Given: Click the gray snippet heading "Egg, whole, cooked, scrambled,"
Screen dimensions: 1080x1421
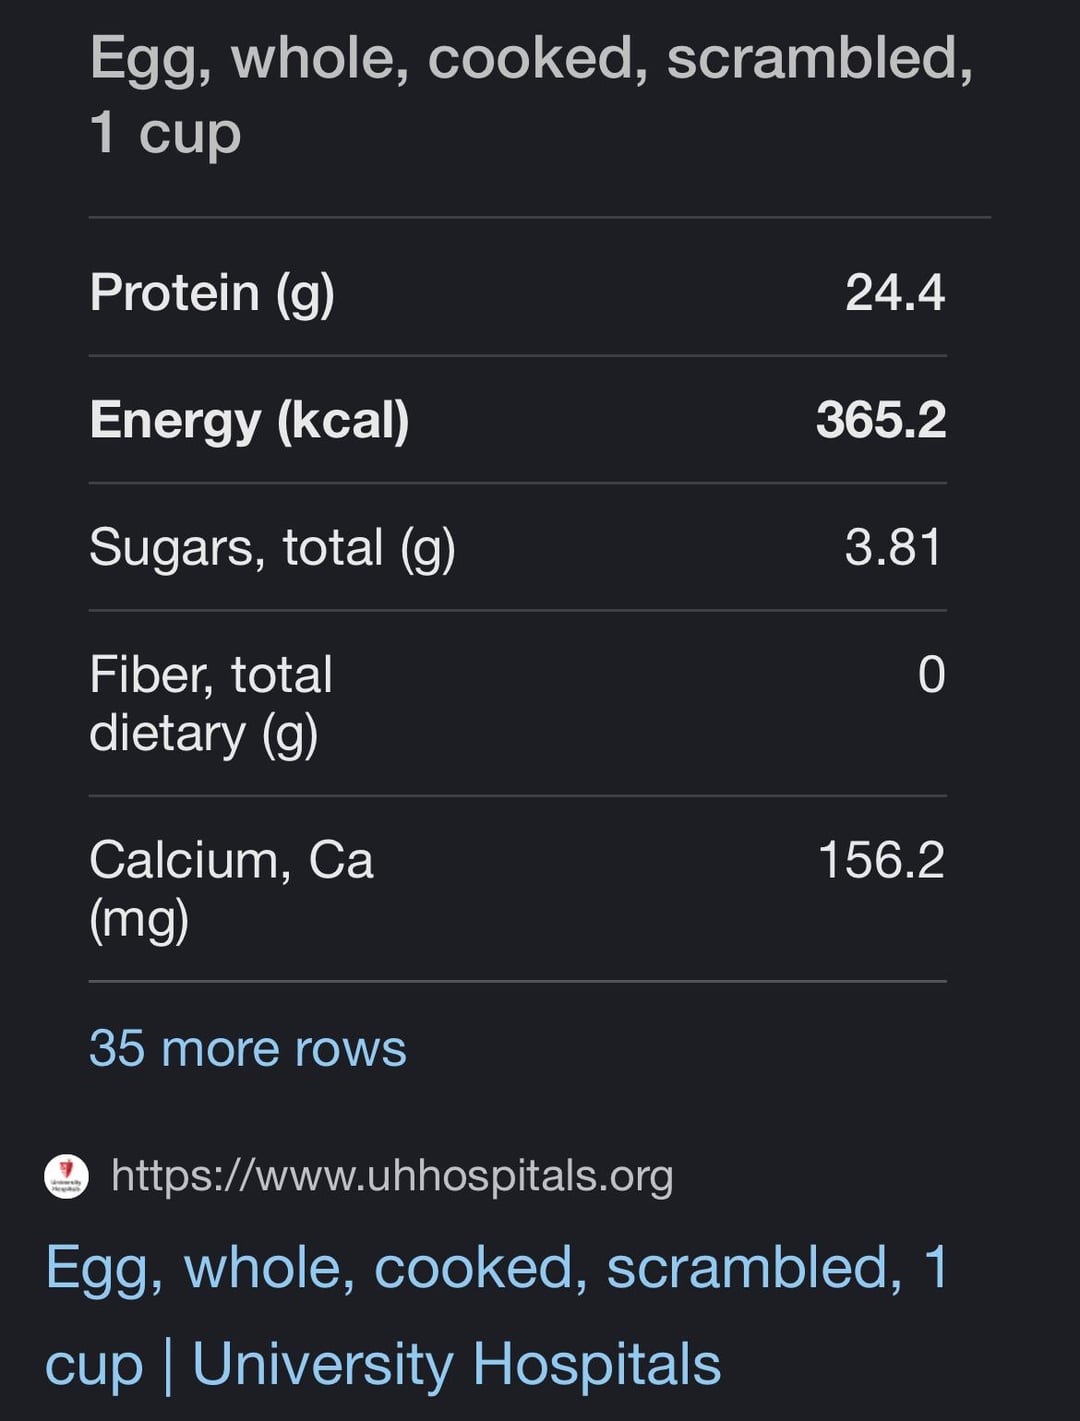Looking at the screenshot, I should click(530, 58).
